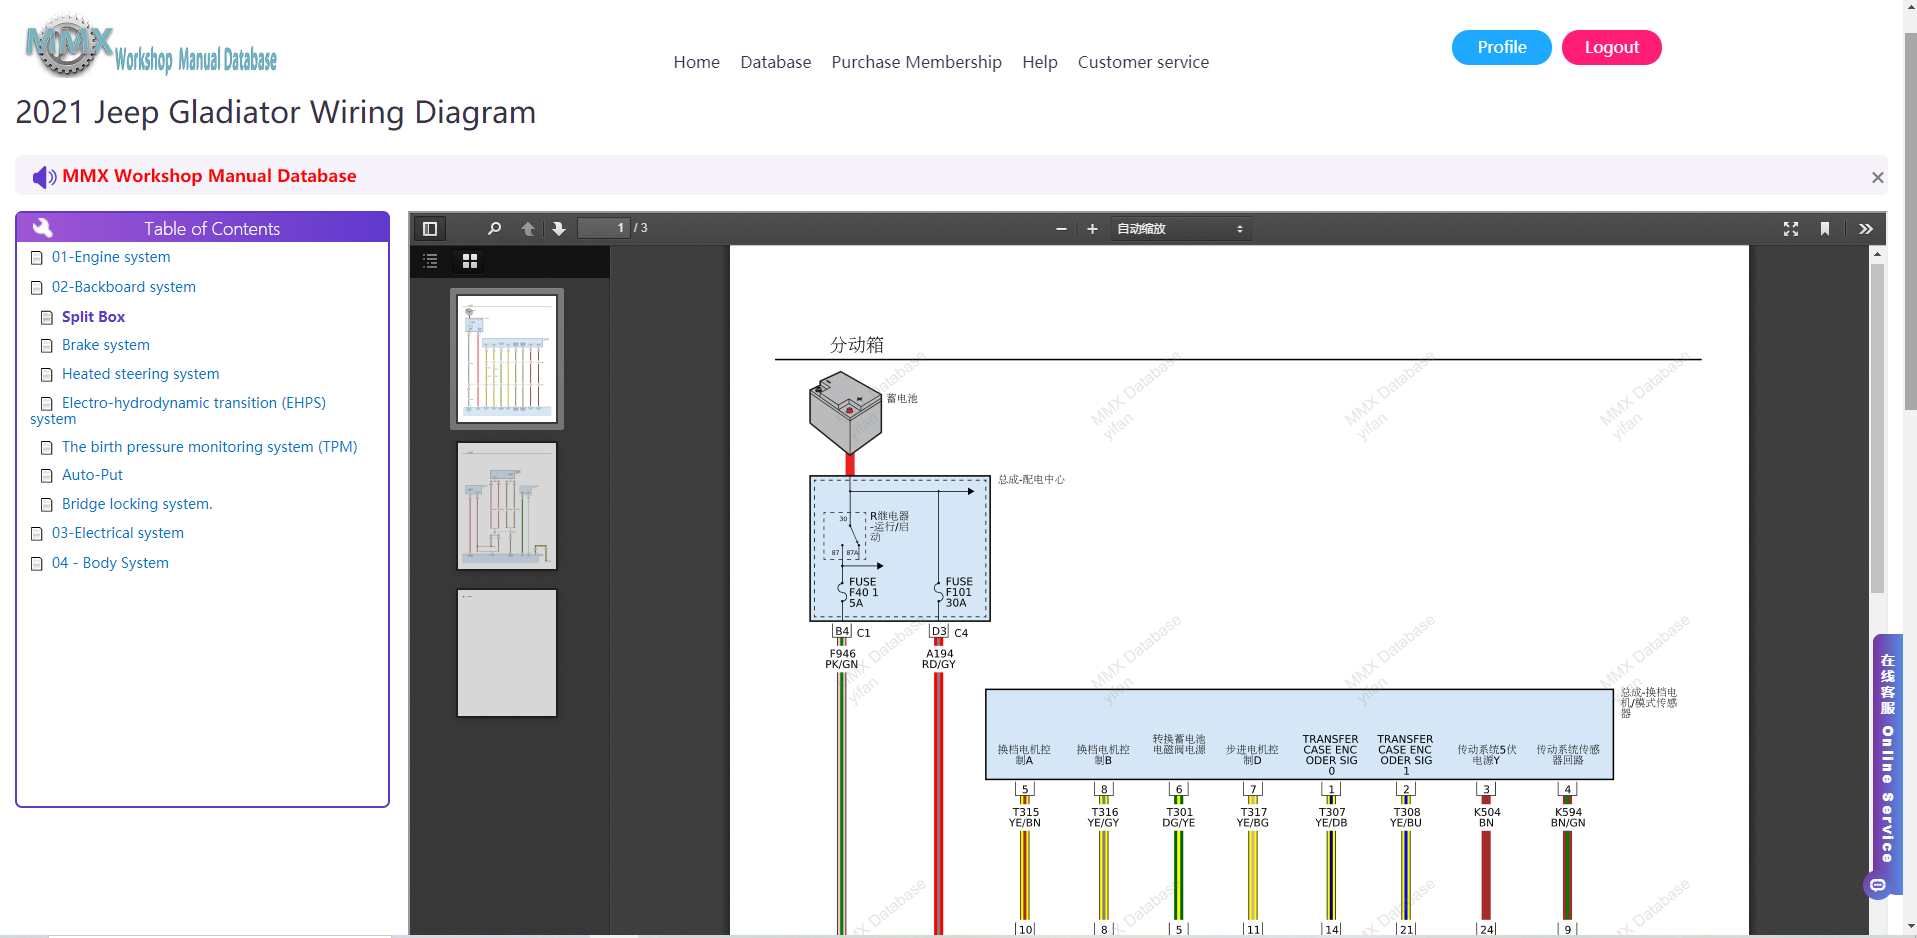
Task: Click the page number input field
Action: click(x=604, y=228)
